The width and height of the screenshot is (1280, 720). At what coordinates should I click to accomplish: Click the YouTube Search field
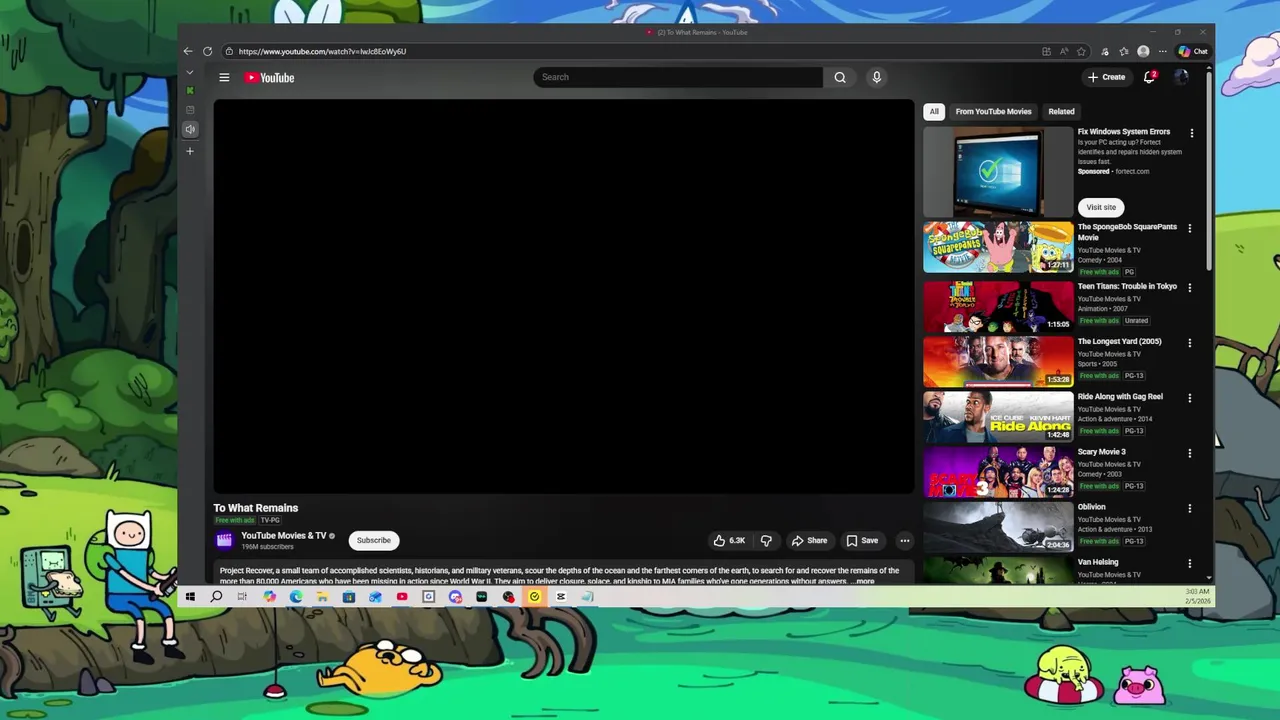point(678,77)
